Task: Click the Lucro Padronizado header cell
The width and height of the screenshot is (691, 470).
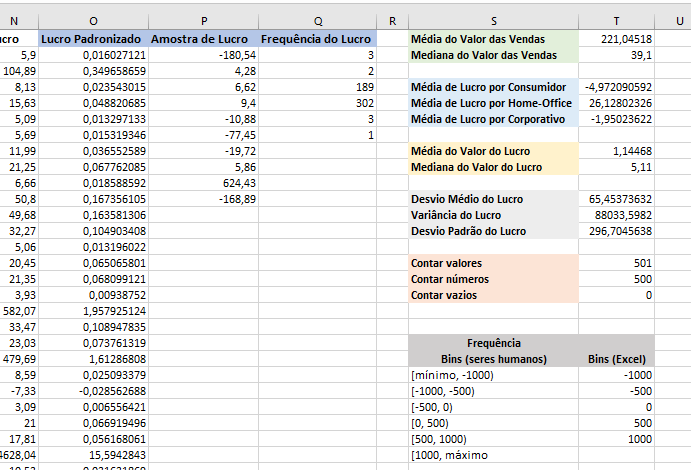Action: [93, 39]
